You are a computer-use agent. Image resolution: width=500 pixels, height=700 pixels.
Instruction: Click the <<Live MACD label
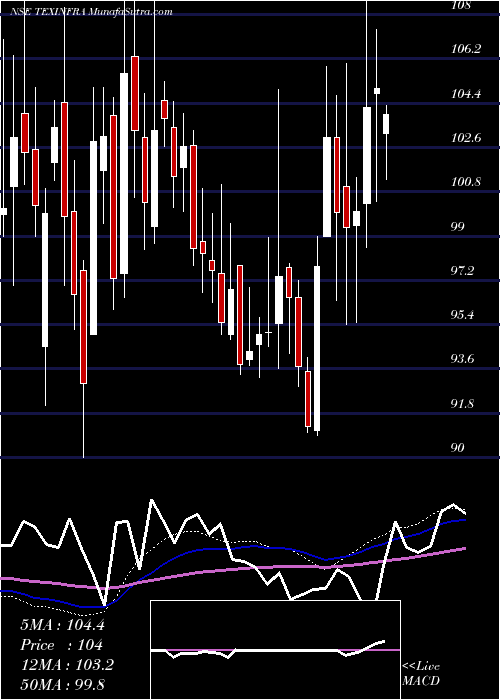point(421,673)
